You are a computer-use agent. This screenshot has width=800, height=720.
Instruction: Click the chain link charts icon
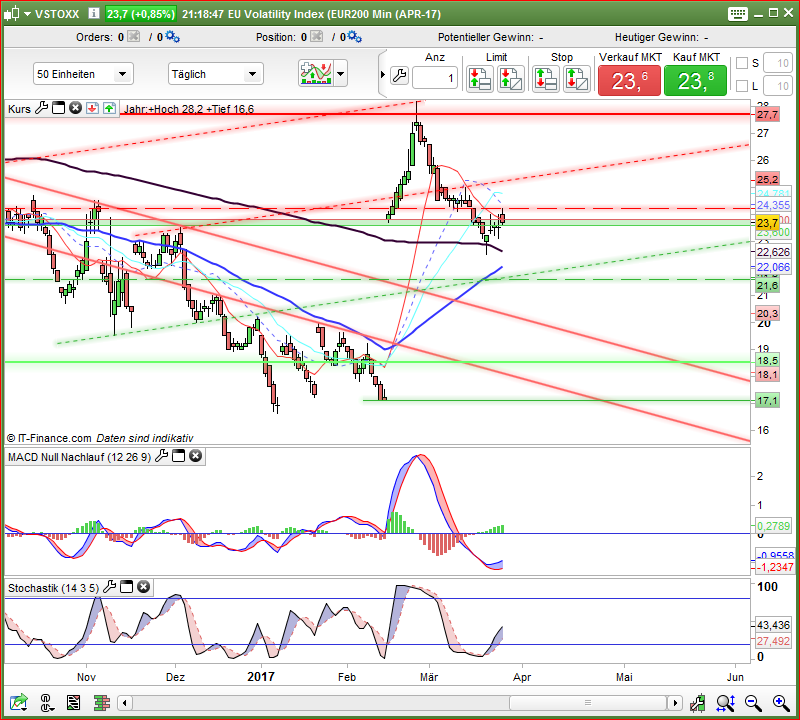pos(46,703)
